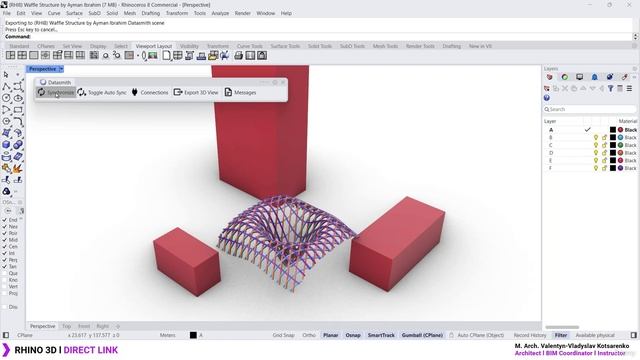Click the Layers Search input field
This screenshot has width=640, height=360.
(589, 109)
